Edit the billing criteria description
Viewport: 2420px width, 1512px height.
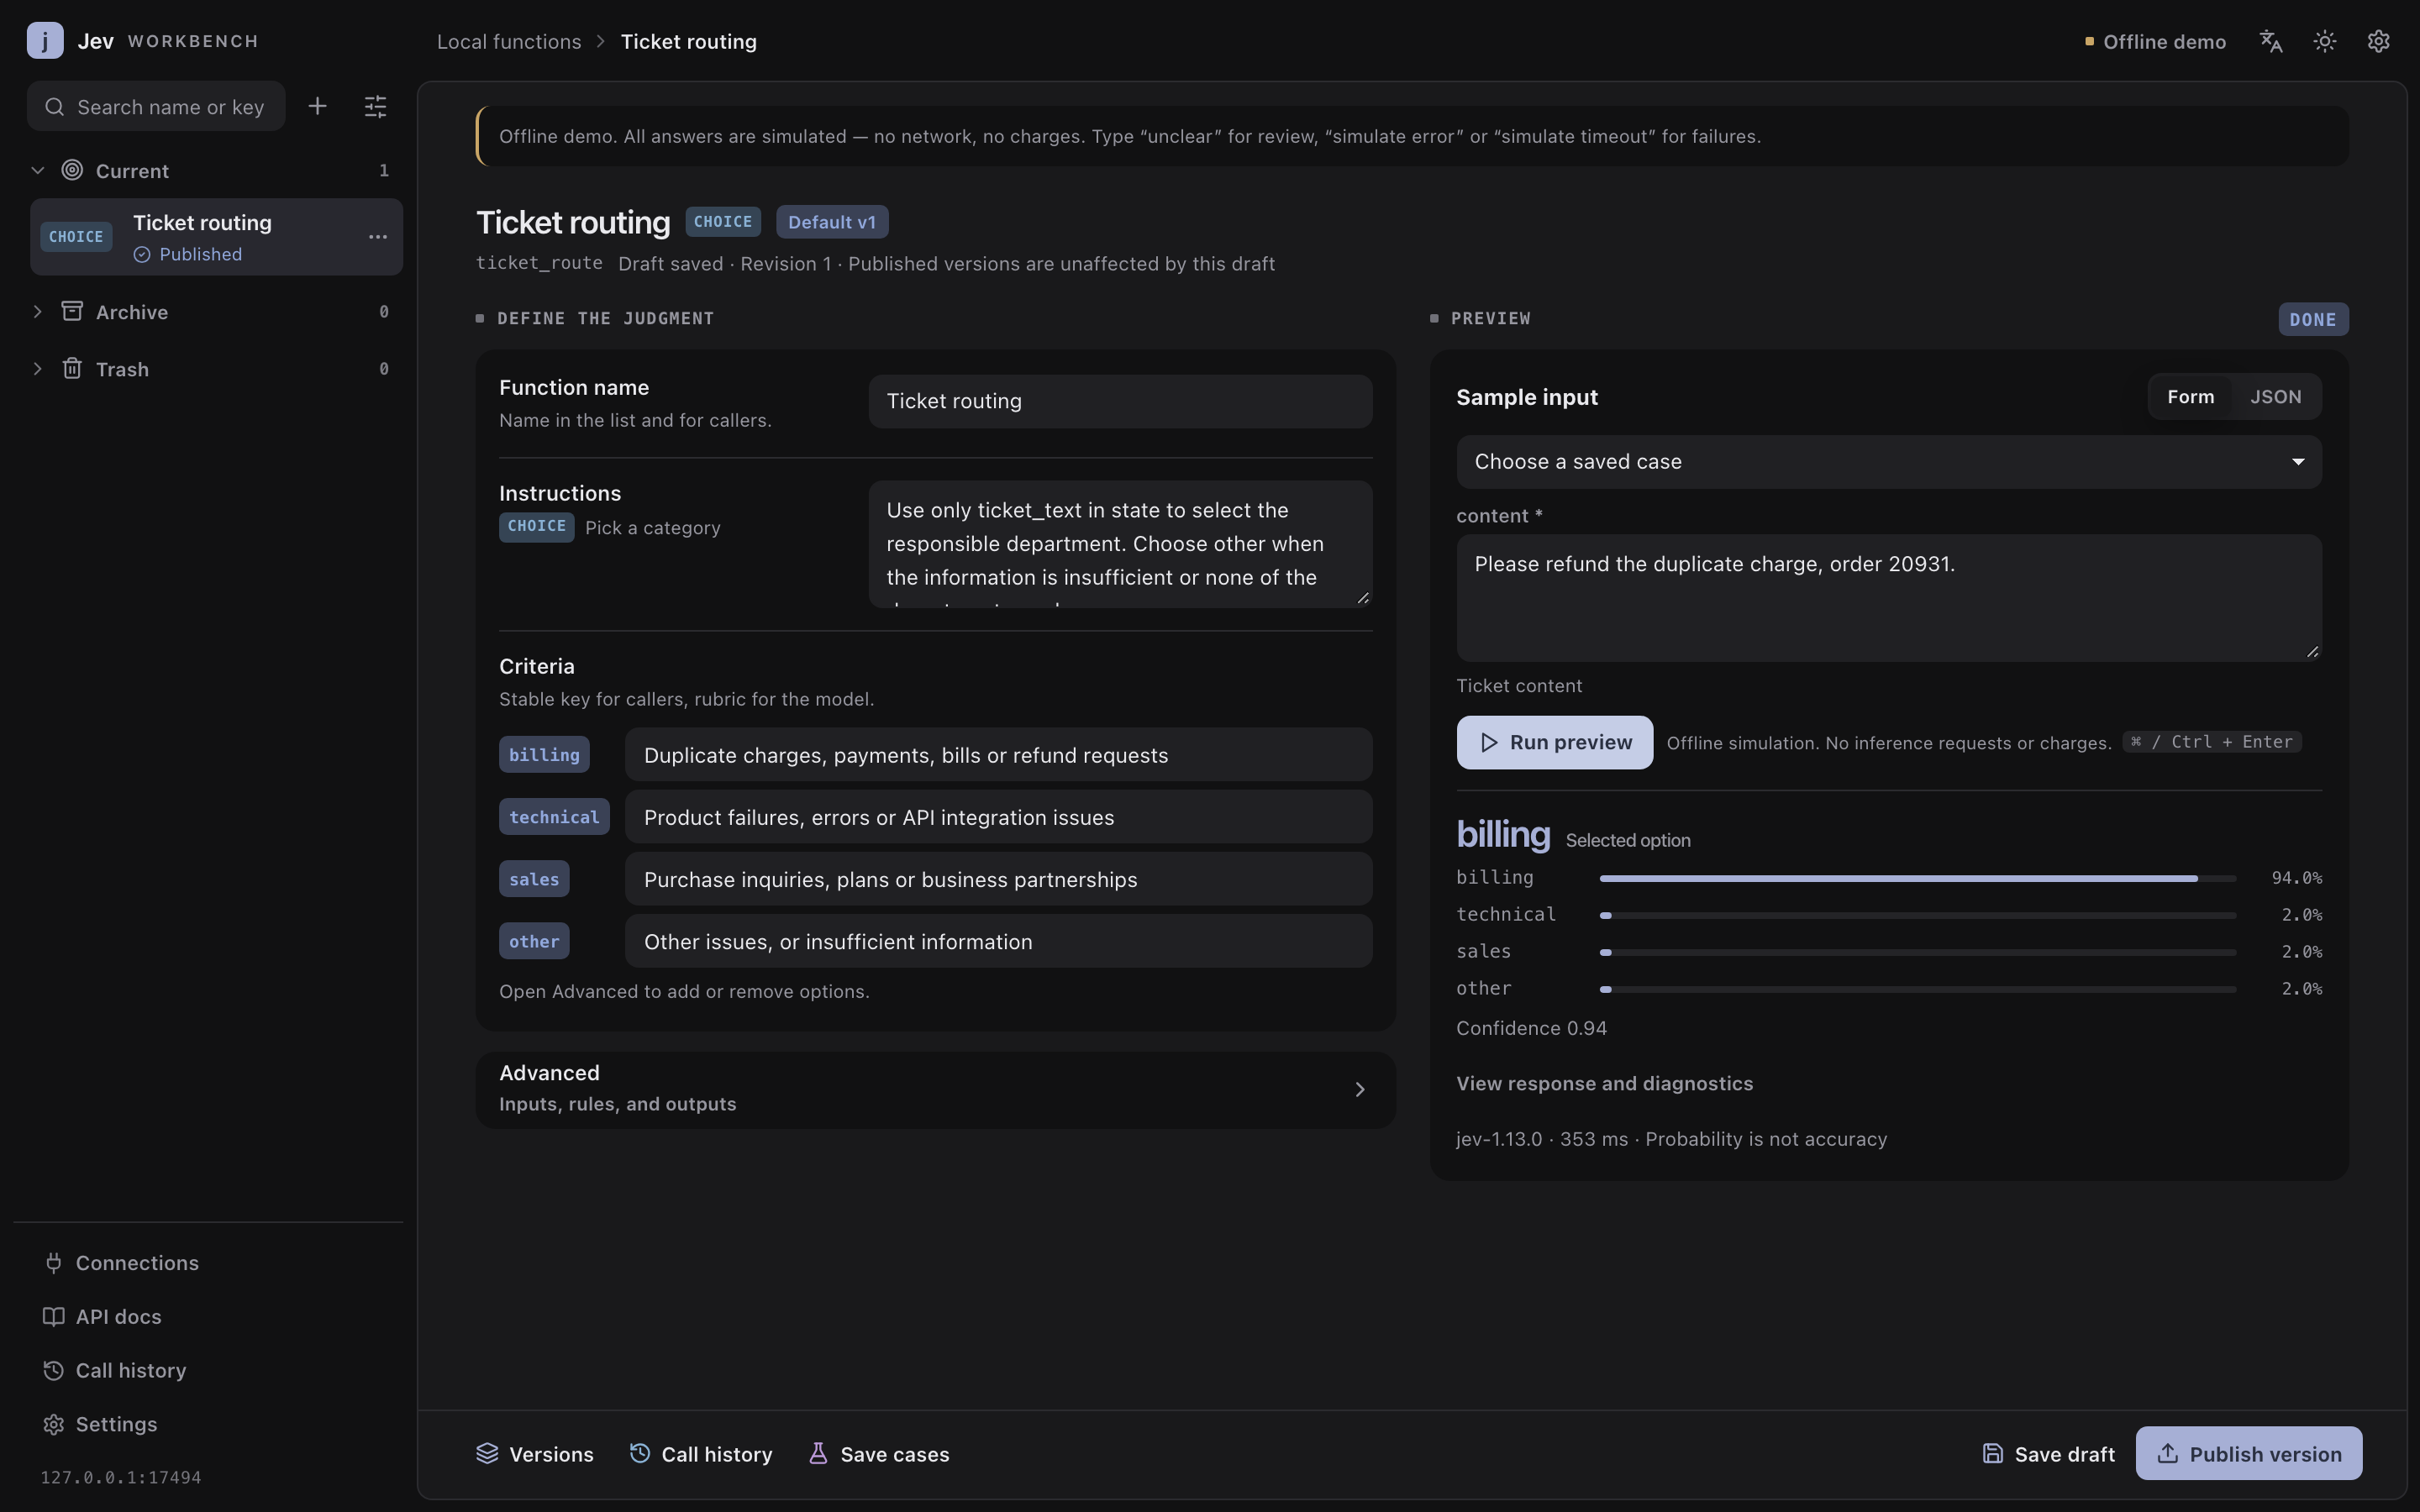(999, 755)
